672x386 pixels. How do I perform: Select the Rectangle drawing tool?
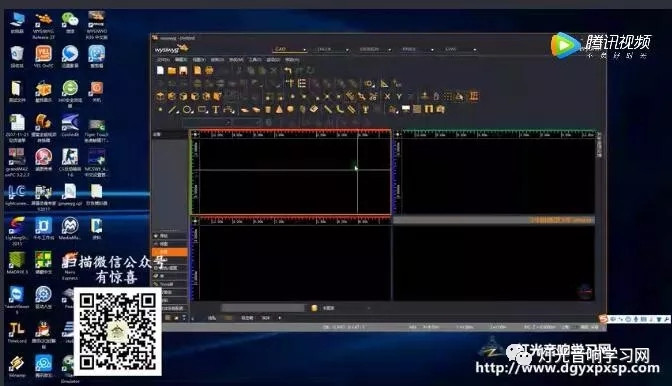[x=202, y=110]
